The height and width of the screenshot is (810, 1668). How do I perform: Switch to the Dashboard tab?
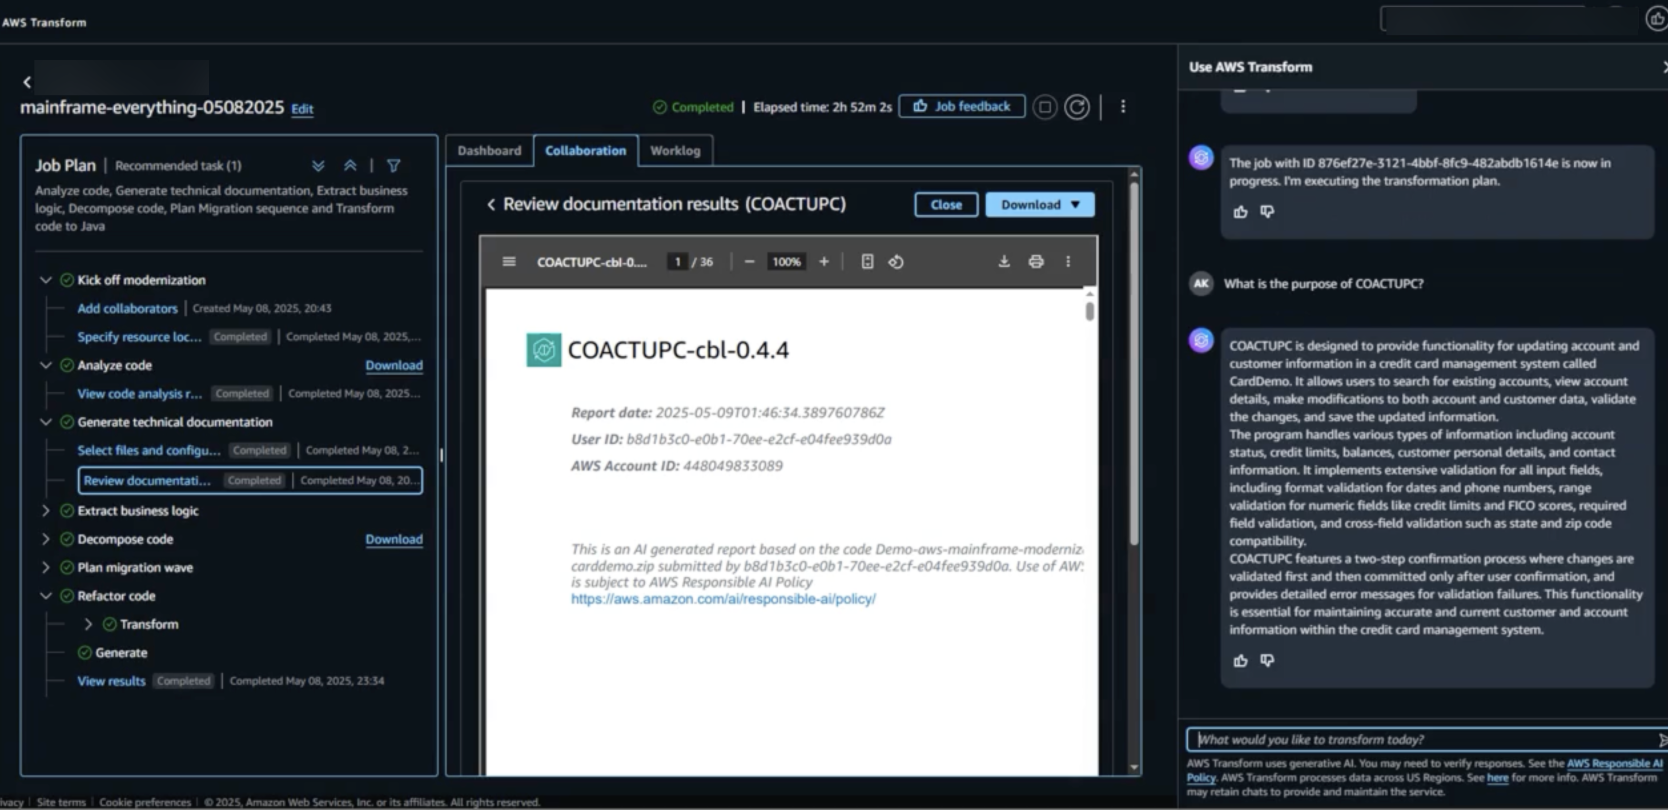pos(489,151)
